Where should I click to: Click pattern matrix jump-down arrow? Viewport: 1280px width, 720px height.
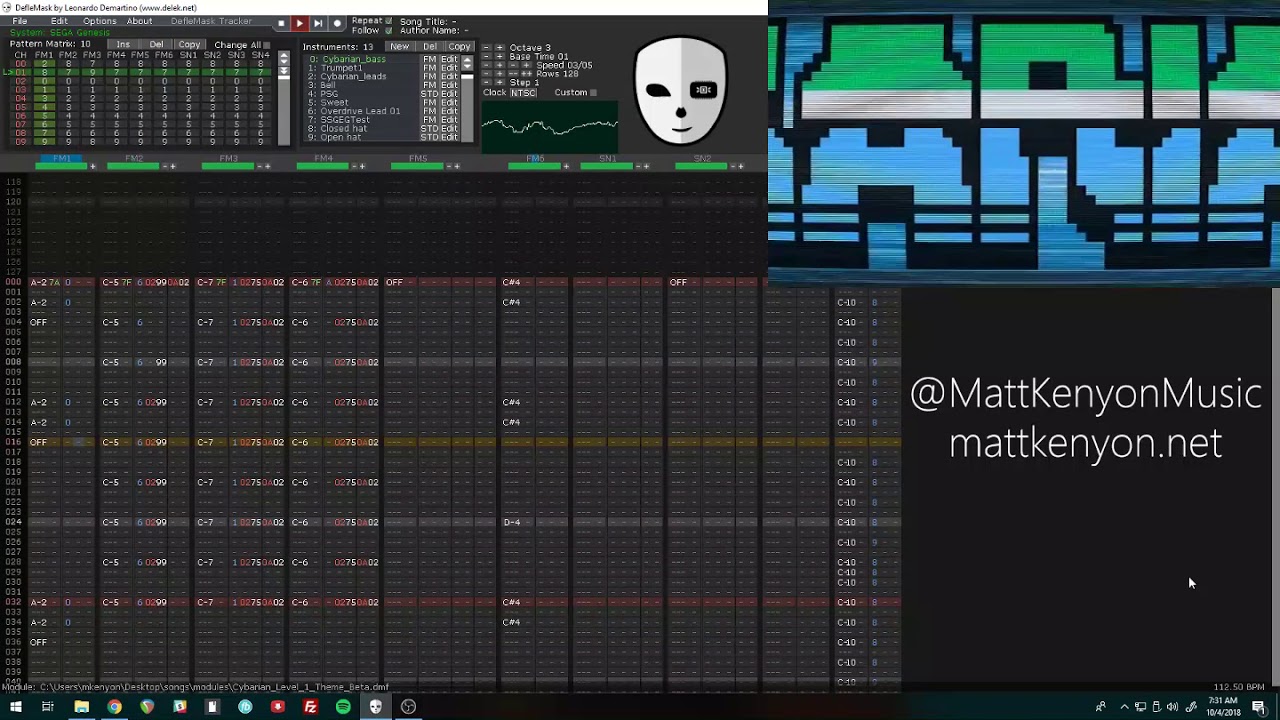tap(283, 72)
